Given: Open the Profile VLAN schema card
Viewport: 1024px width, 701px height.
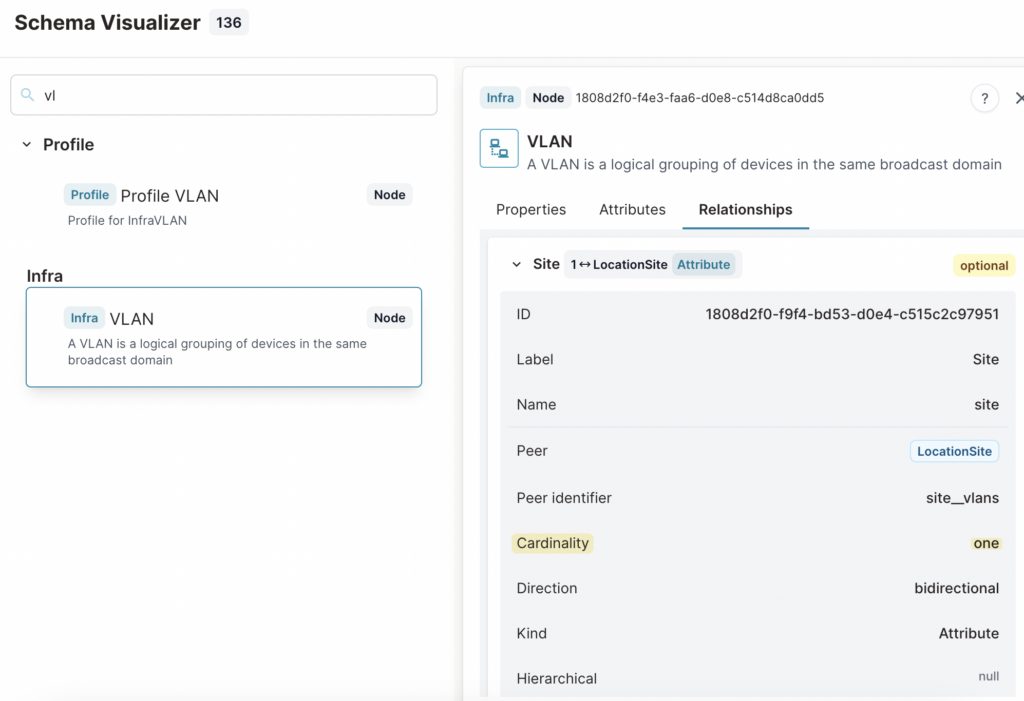Looking at the screenshot, I should tap(223, 206).
